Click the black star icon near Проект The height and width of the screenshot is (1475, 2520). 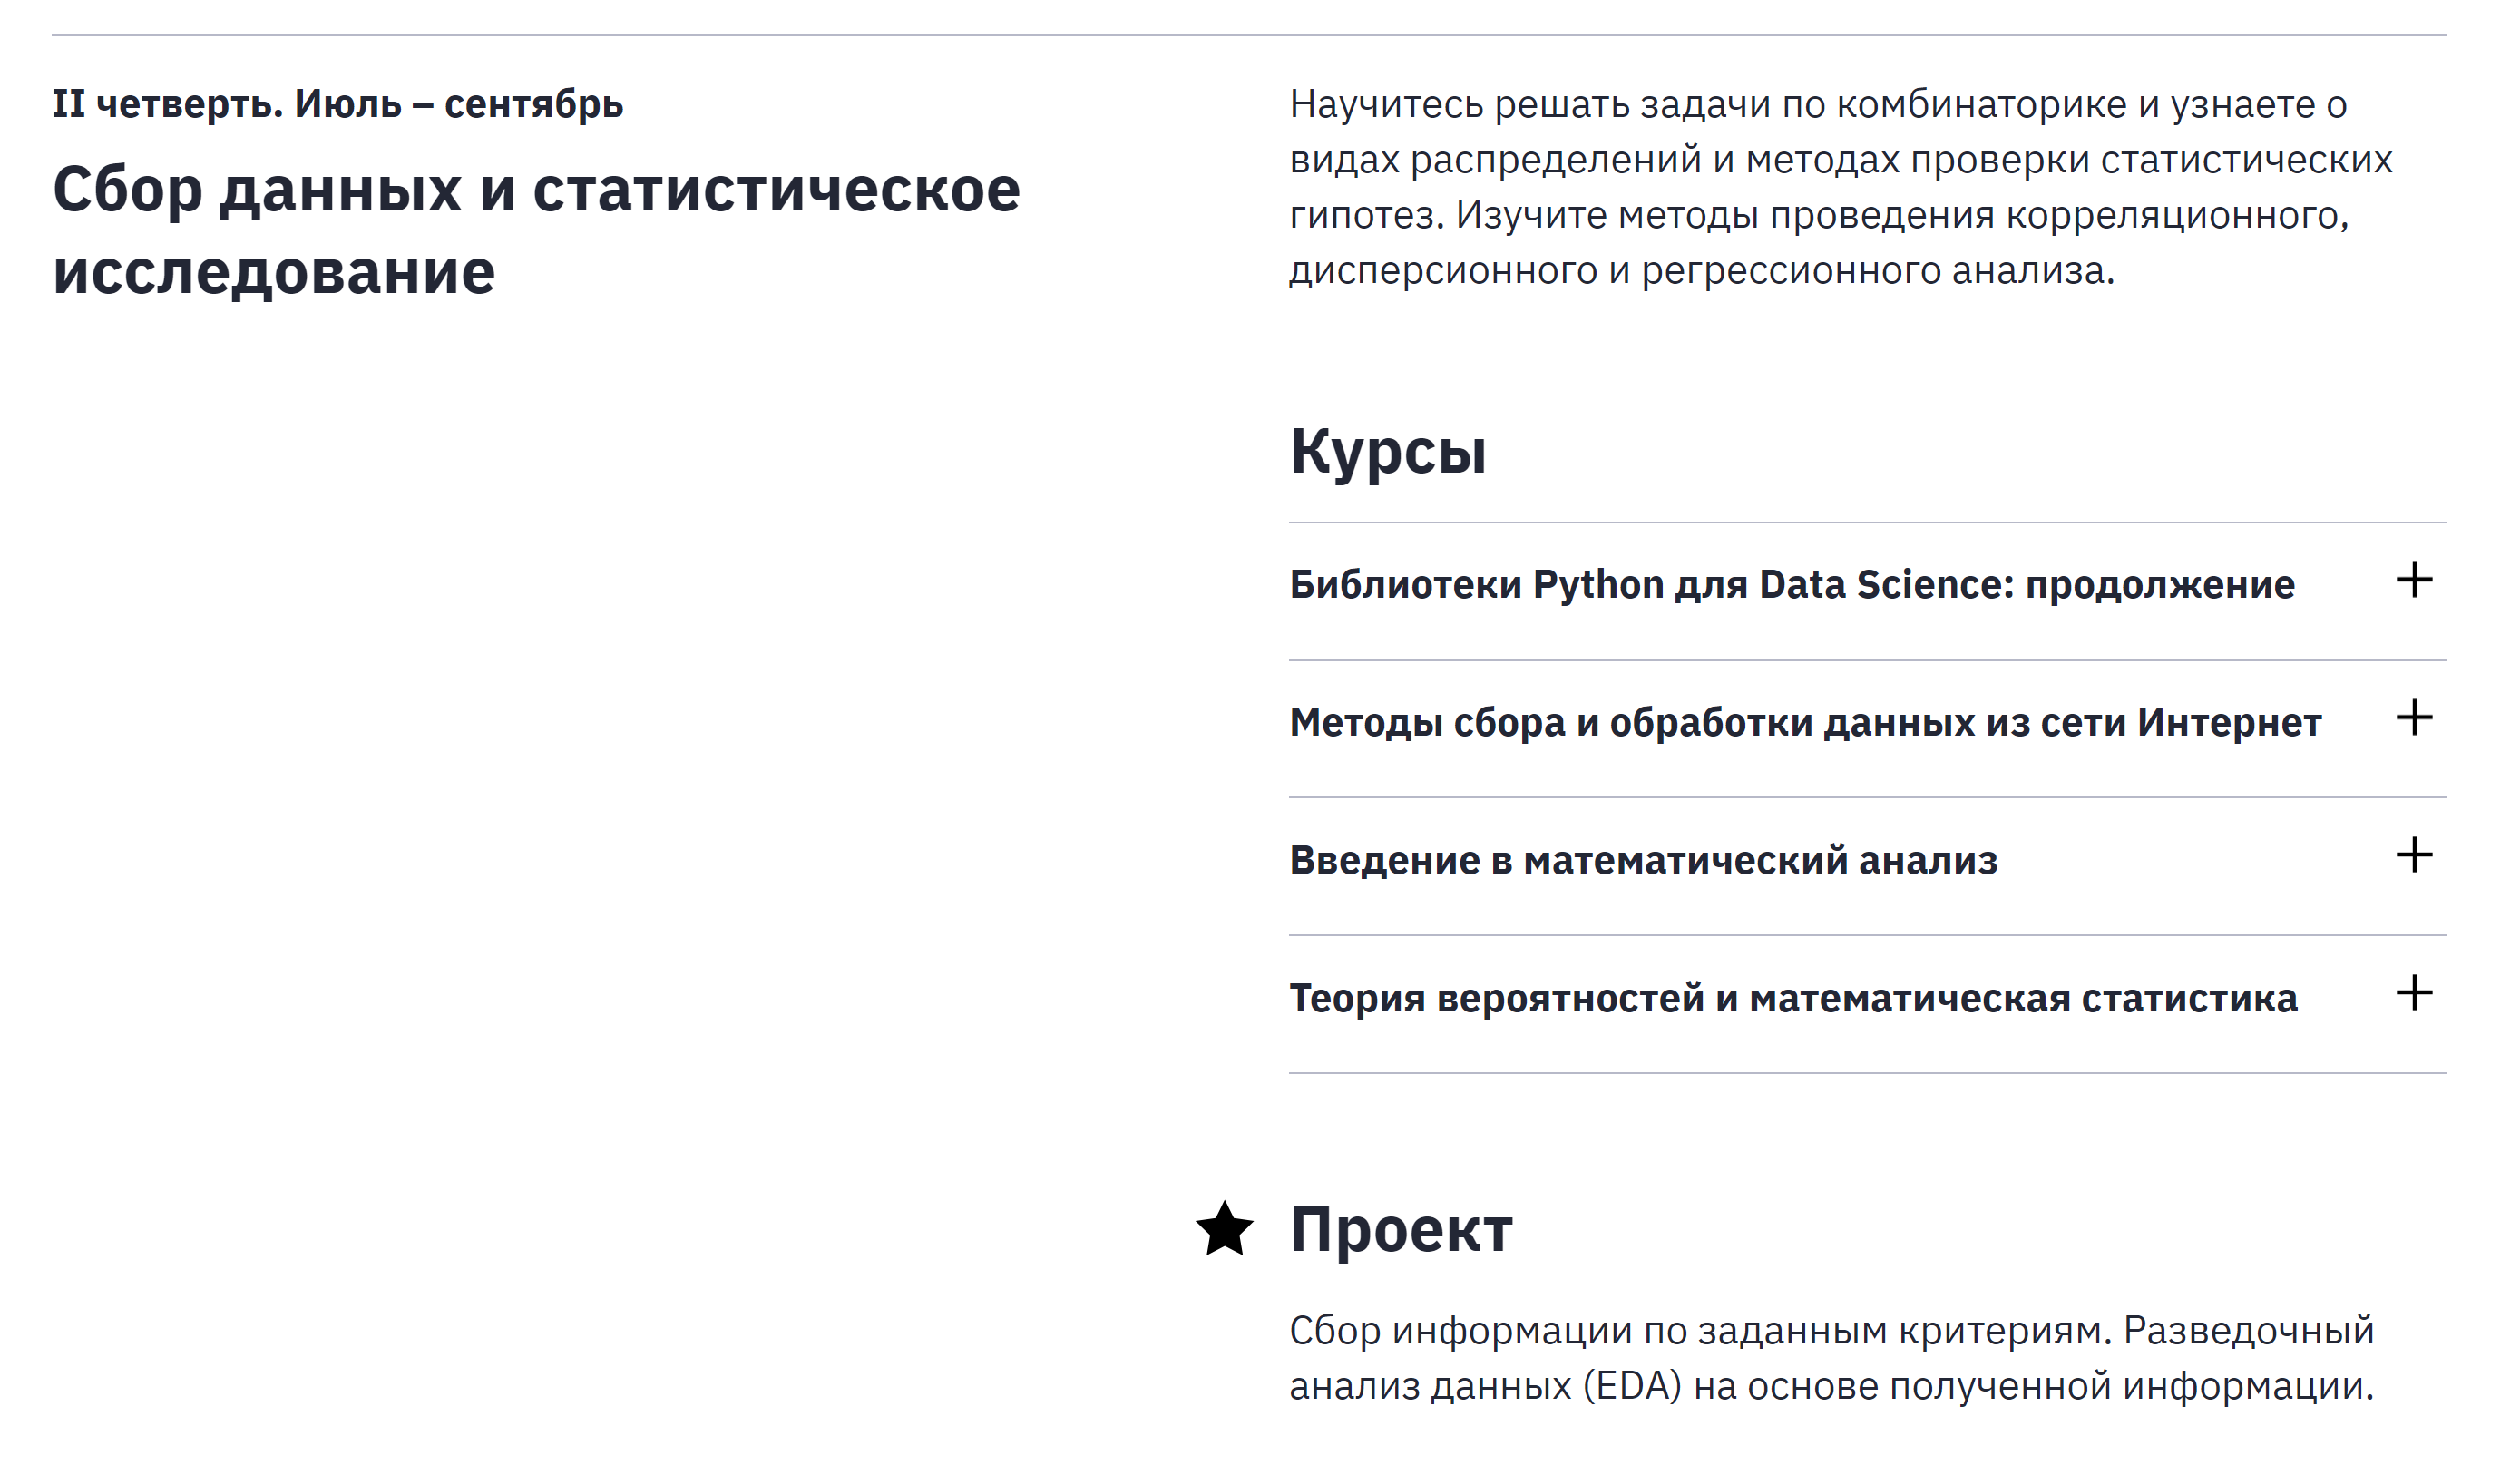(1224, 1229)
